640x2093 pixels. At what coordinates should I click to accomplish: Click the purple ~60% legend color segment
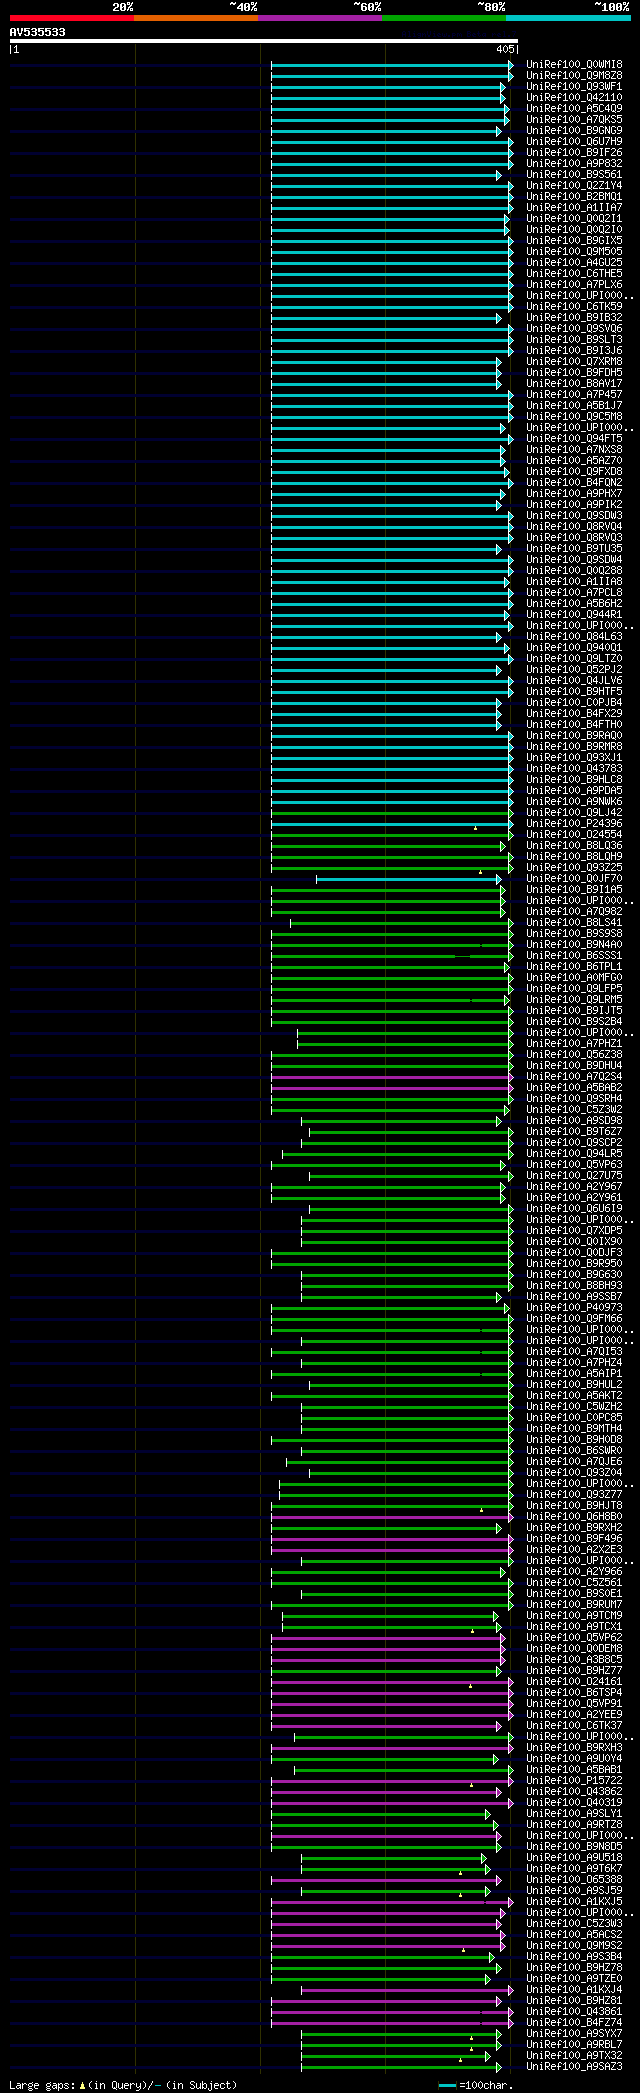click(320, 18)
